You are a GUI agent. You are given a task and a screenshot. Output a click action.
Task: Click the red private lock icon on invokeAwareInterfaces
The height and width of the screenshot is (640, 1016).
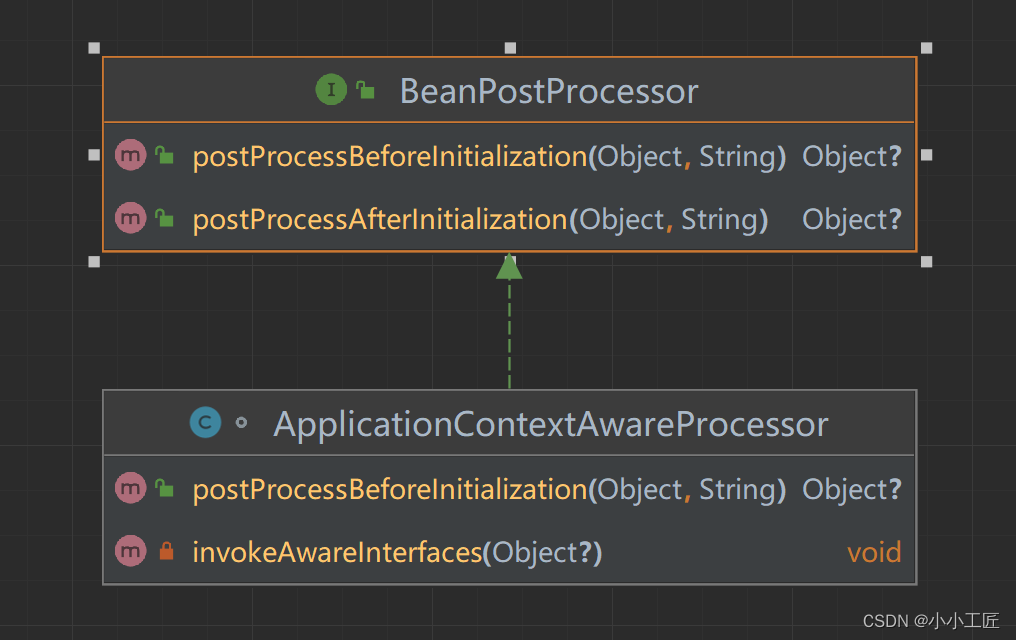pos(166,551)
